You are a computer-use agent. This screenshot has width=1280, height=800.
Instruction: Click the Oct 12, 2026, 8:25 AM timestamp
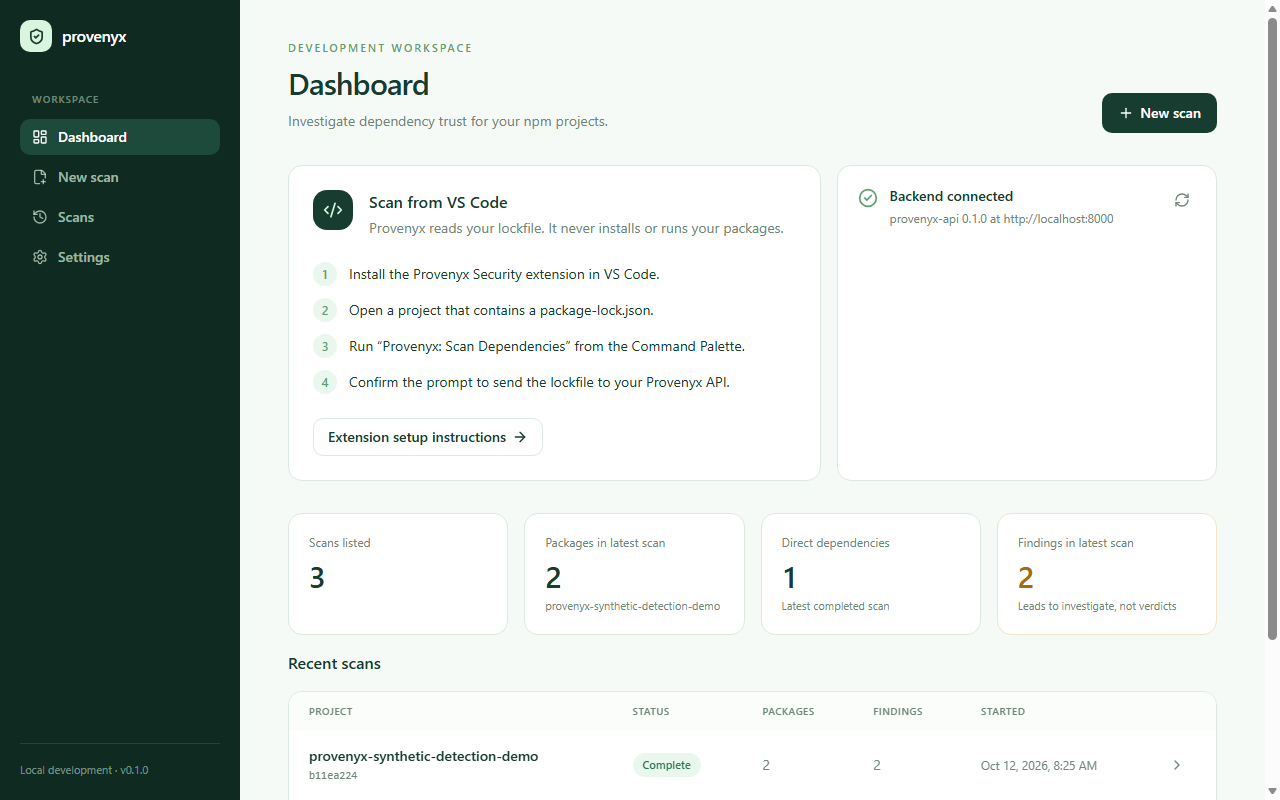pos(1039,766)
